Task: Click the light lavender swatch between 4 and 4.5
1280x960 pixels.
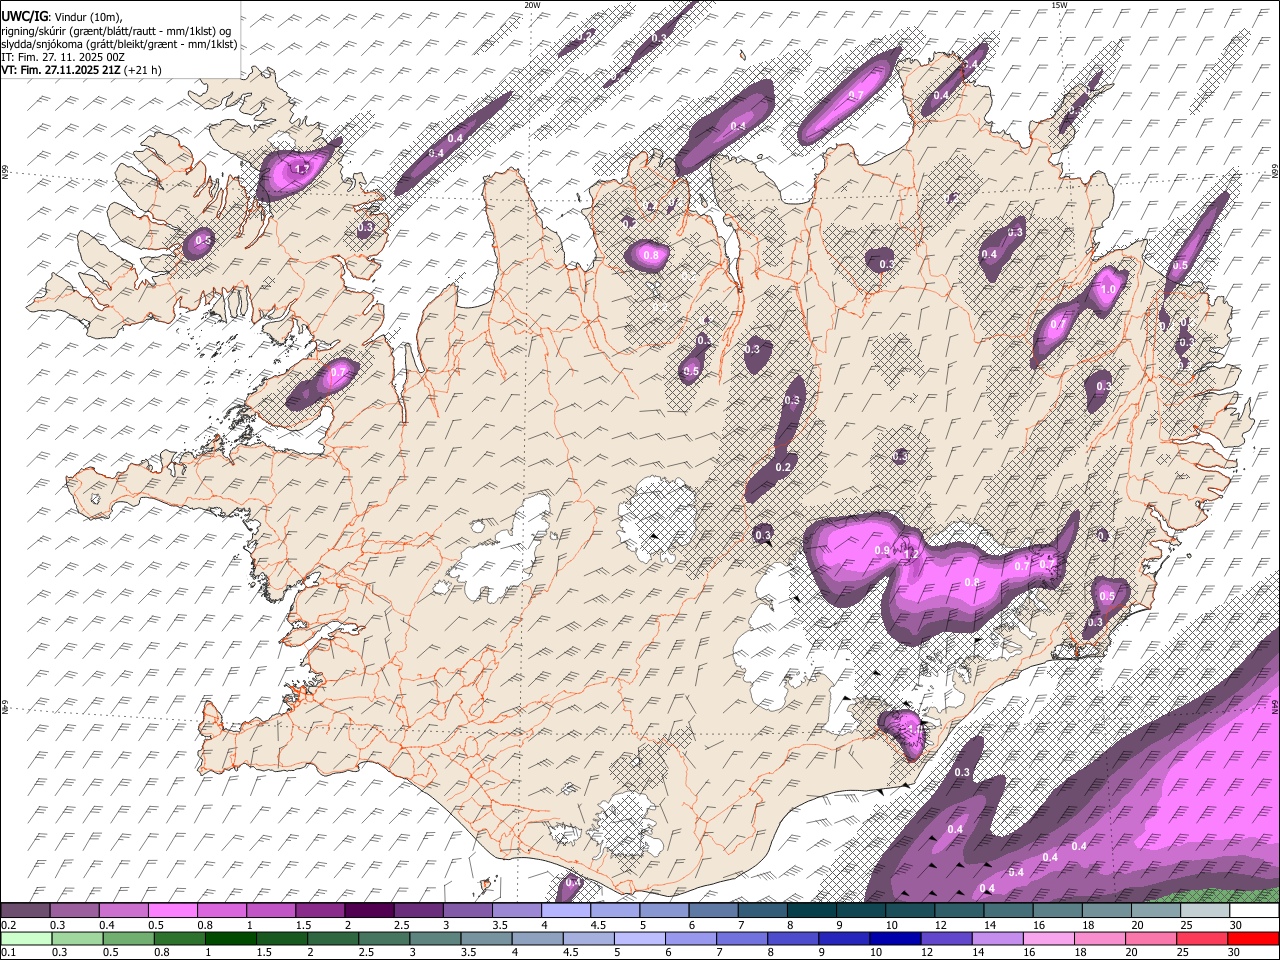Action: coord(565,910)
